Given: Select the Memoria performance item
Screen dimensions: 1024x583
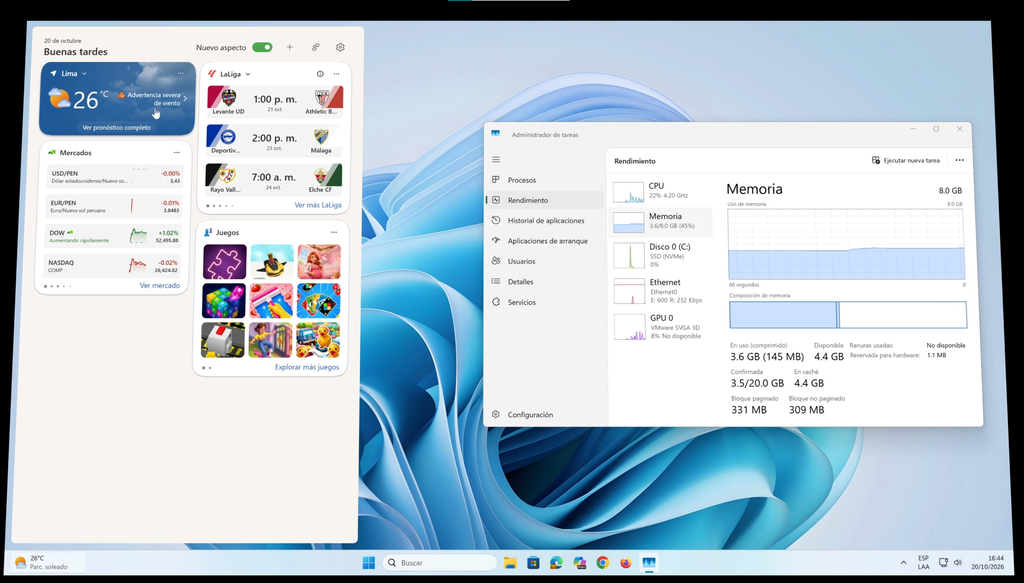Looking at the screenshot, I should tap(661, 221).
